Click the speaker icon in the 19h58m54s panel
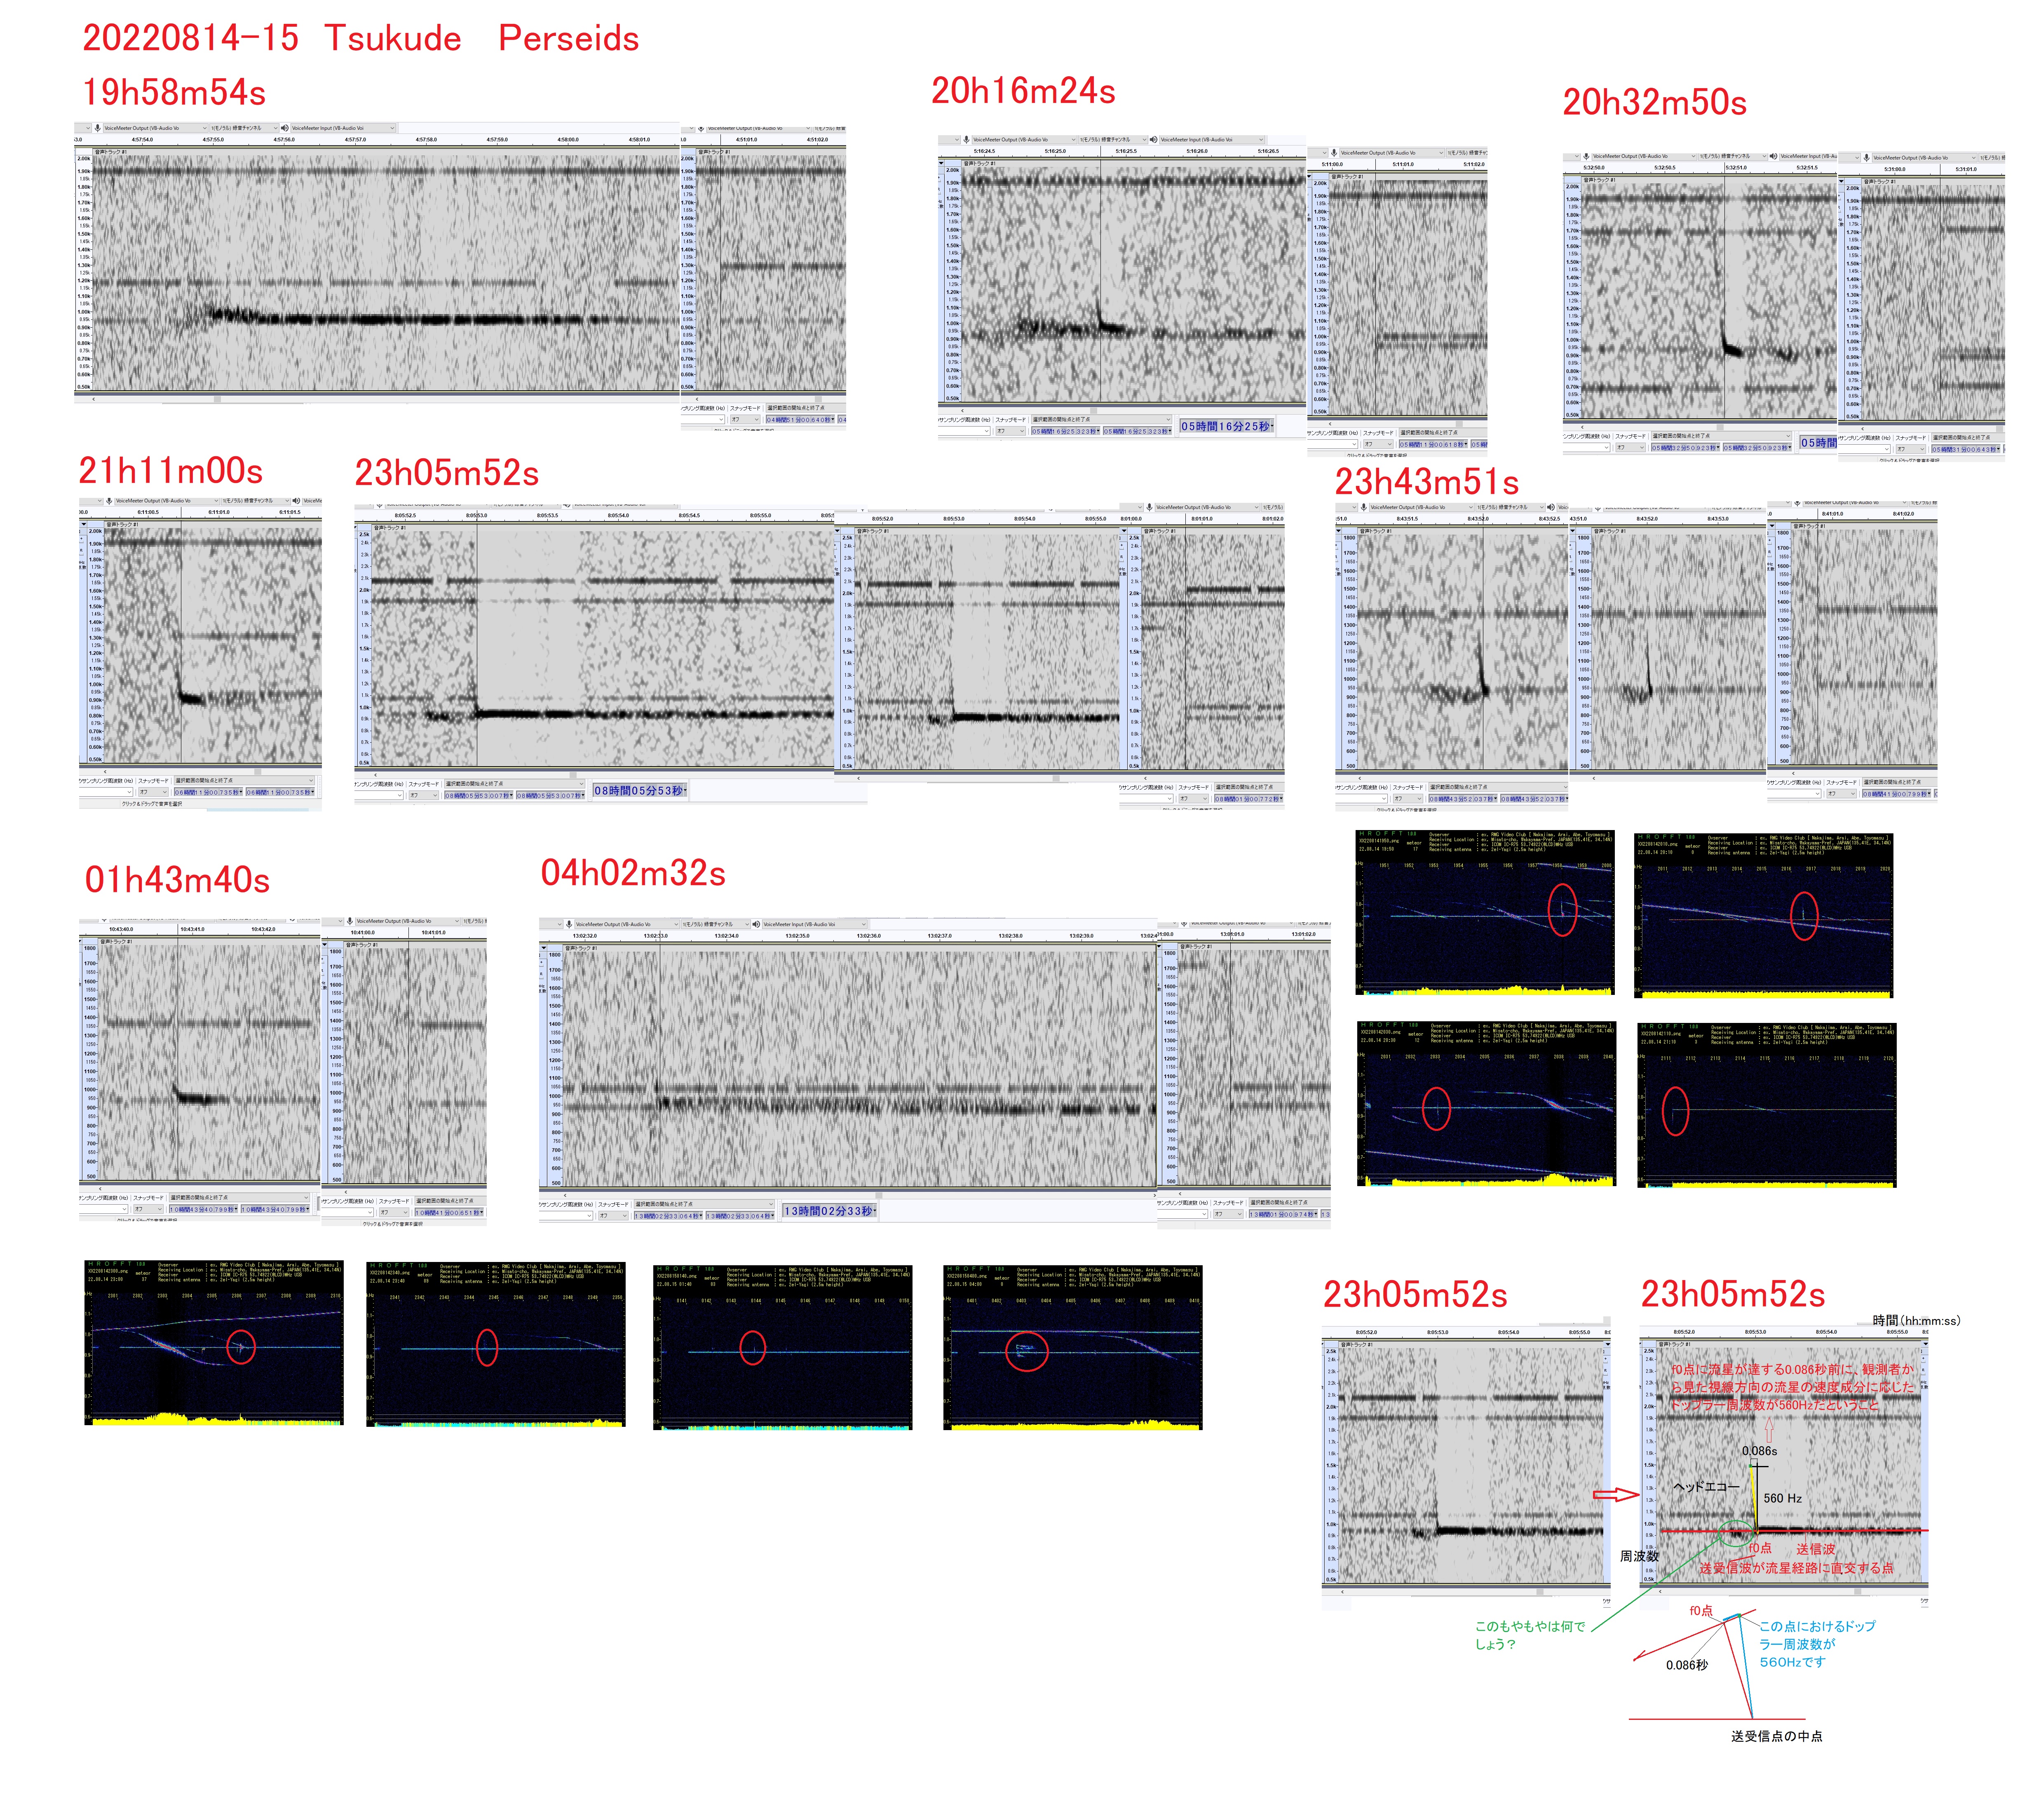The image size is (2041, 1820). (x=285, y=128)
